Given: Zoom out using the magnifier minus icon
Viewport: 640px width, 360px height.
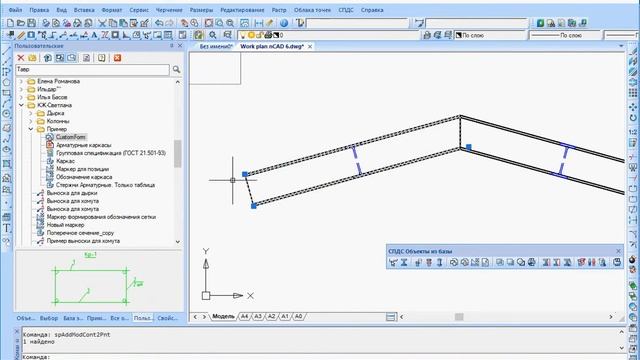Looking at the screenshot, I should point(230,23).
